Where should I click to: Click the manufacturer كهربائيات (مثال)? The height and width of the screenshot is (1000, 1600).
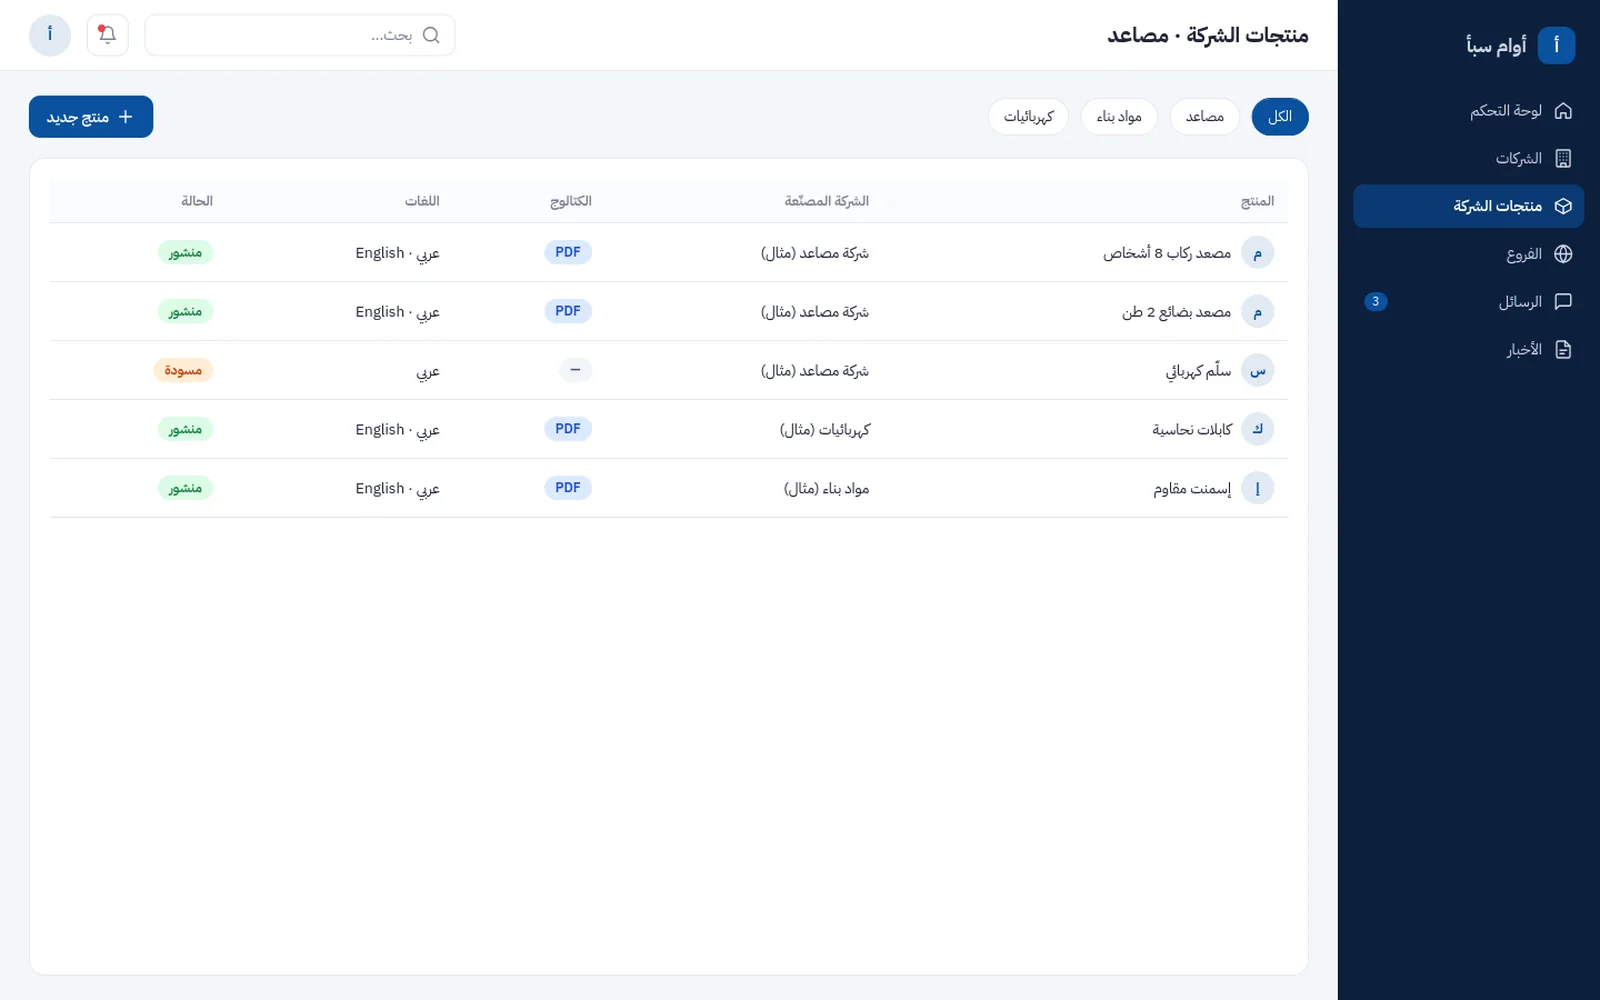click(x=825, y=430)
